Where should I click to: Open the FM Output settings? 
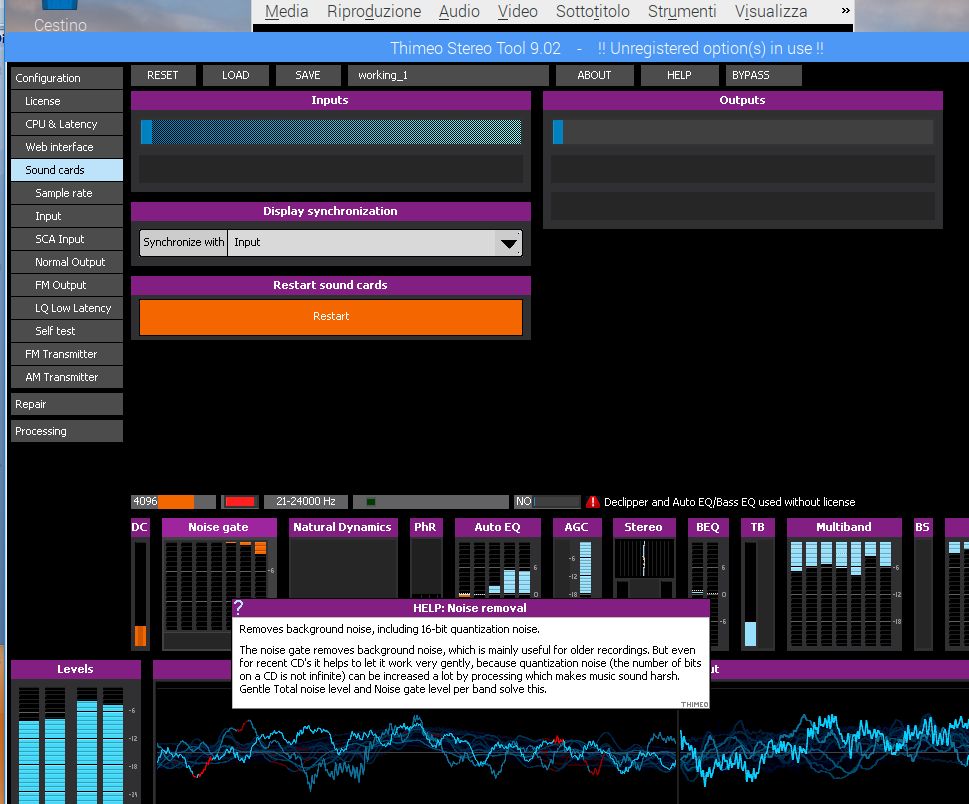click(67, 286)
